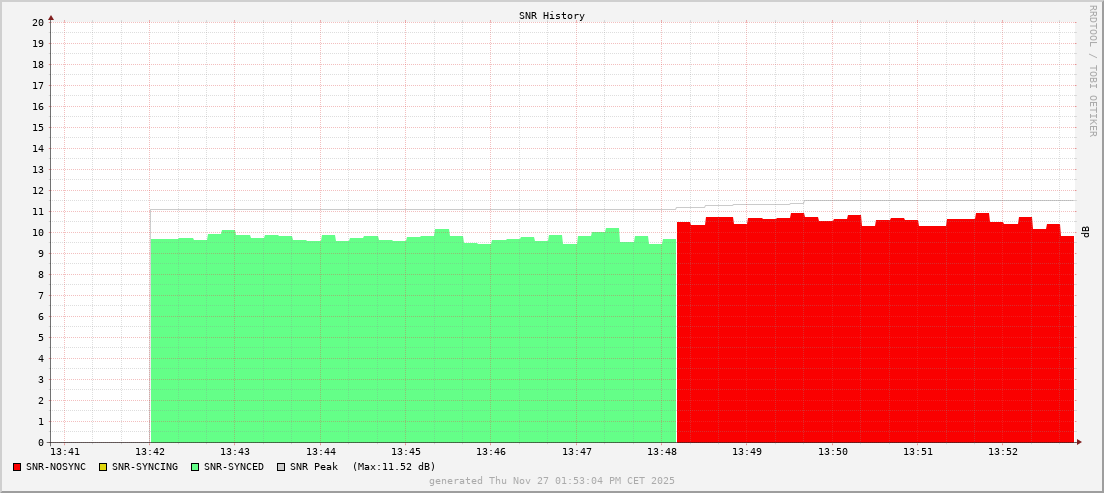
Task: Click the 13:48 time axis label
Action: point(662,452)
